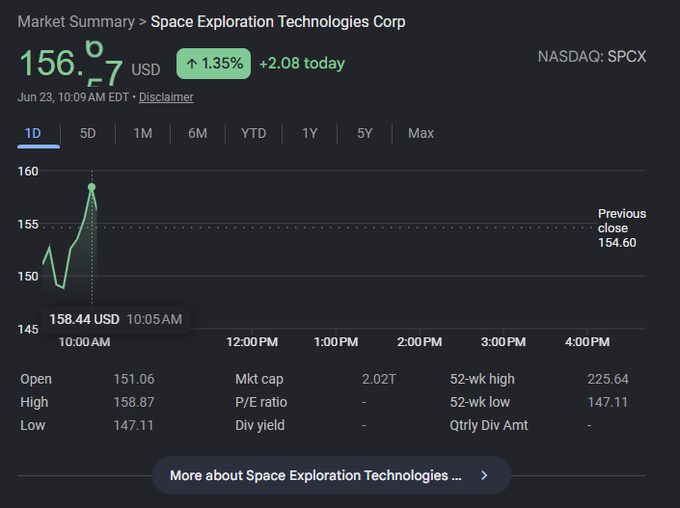Click the NASDAQ: SPCX ticker label

coord(592,57)
